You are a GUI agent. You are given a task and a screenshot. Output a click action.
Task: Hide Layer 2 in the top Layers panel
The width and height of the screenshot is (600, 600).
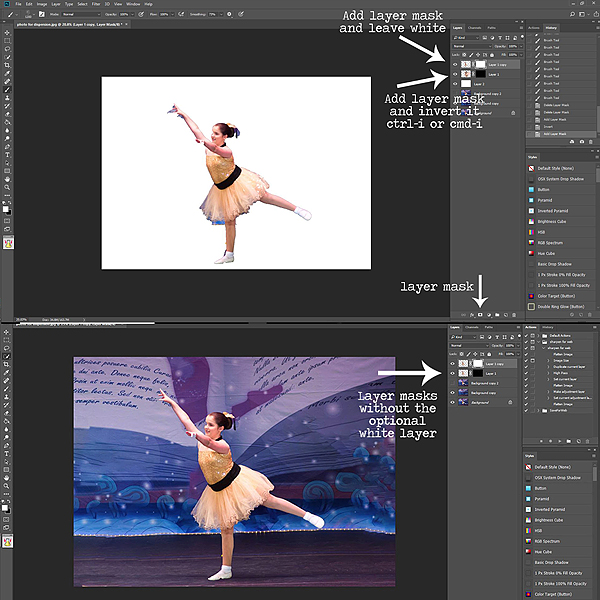point(455,84)
